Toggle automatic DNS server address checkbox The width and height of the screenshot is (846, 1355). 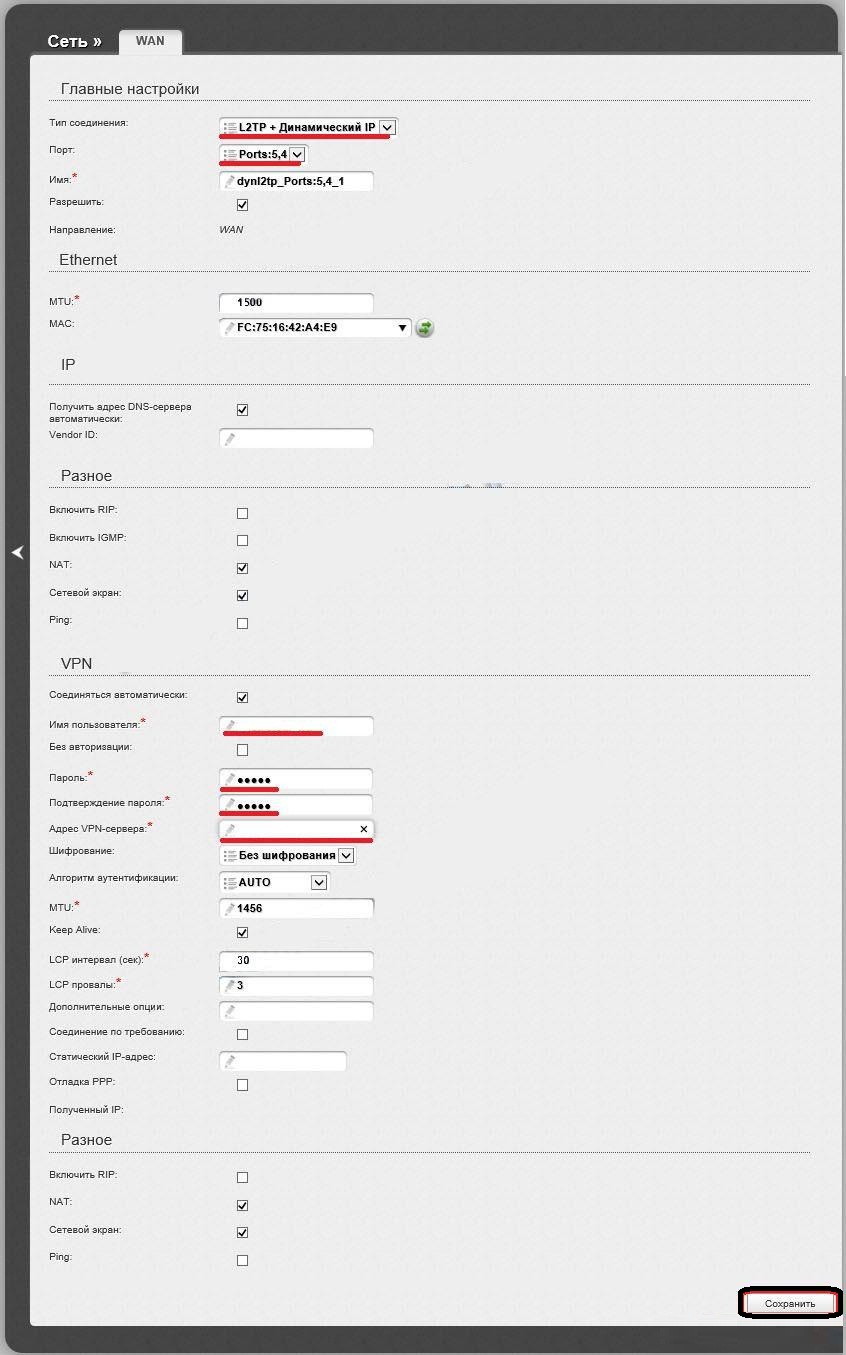[242, 410]
